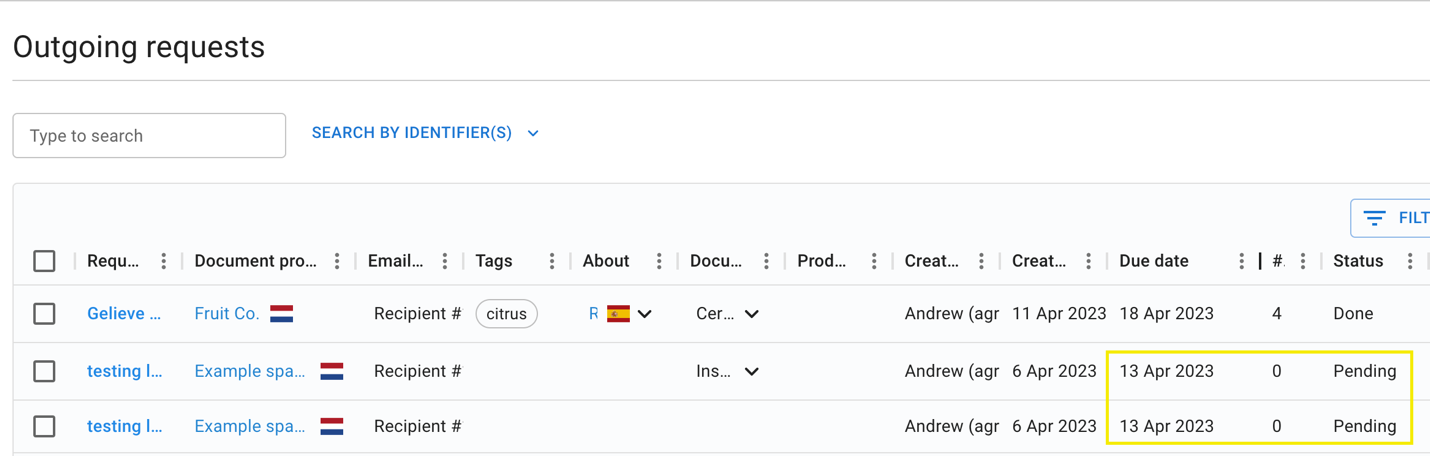Focus the Type to search field
The width and height of the screenshot is (1430, 456).
(x=149, y=136)
